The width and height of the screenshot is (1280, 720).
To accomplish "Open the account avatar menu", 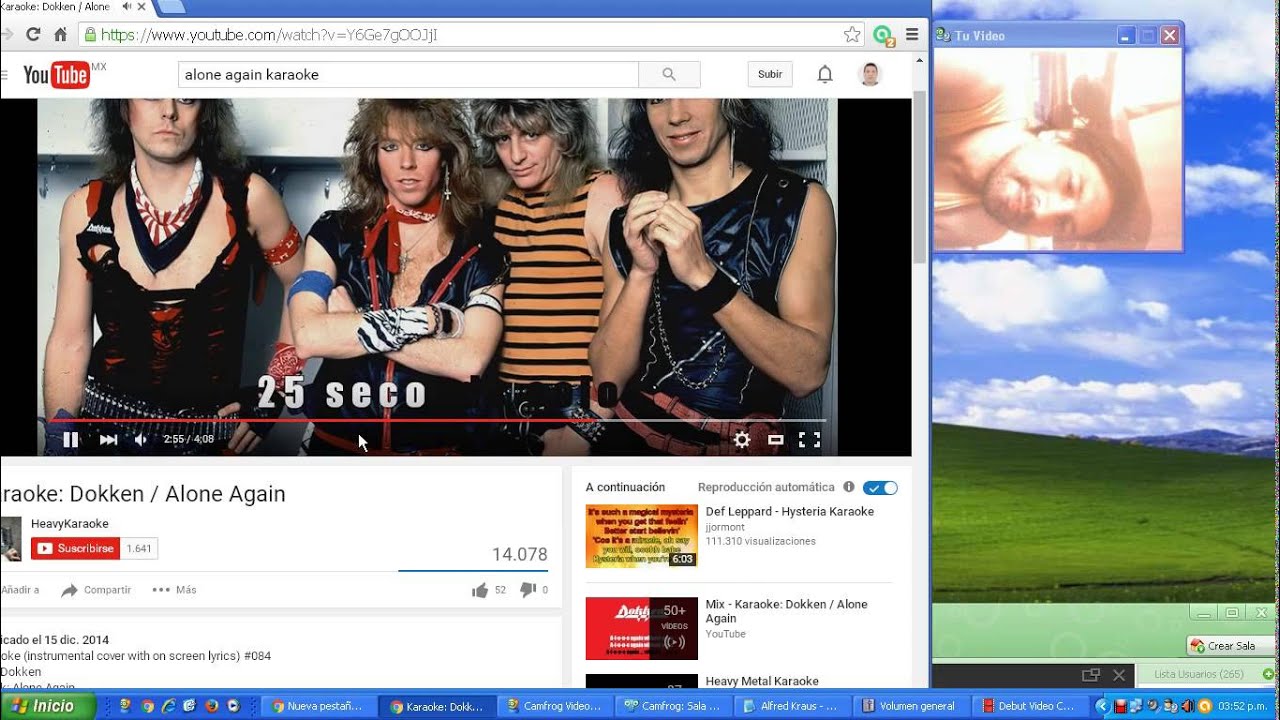I will click(x=870, y=75).
